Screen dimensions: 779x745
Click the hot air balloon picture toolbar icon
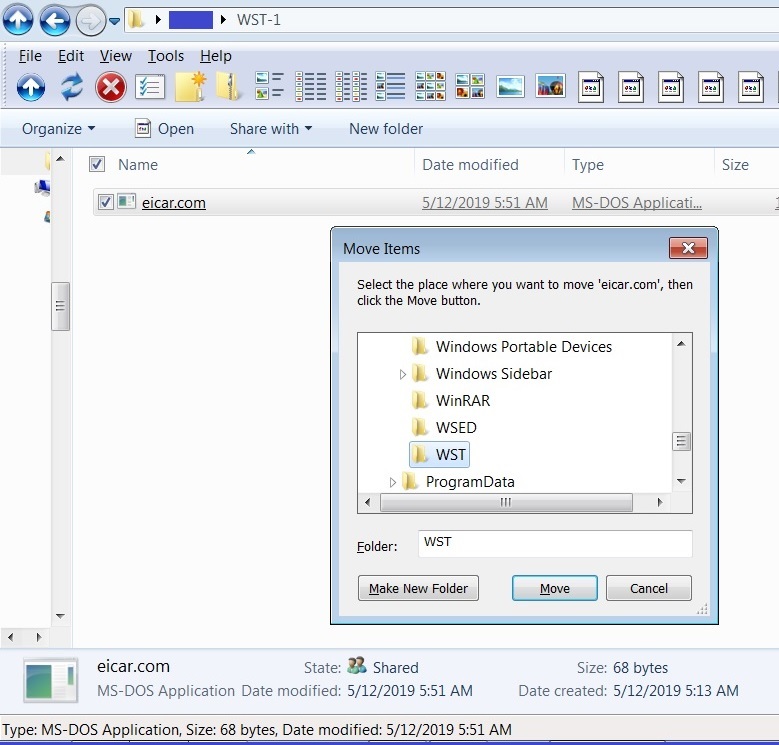[550, 86]
